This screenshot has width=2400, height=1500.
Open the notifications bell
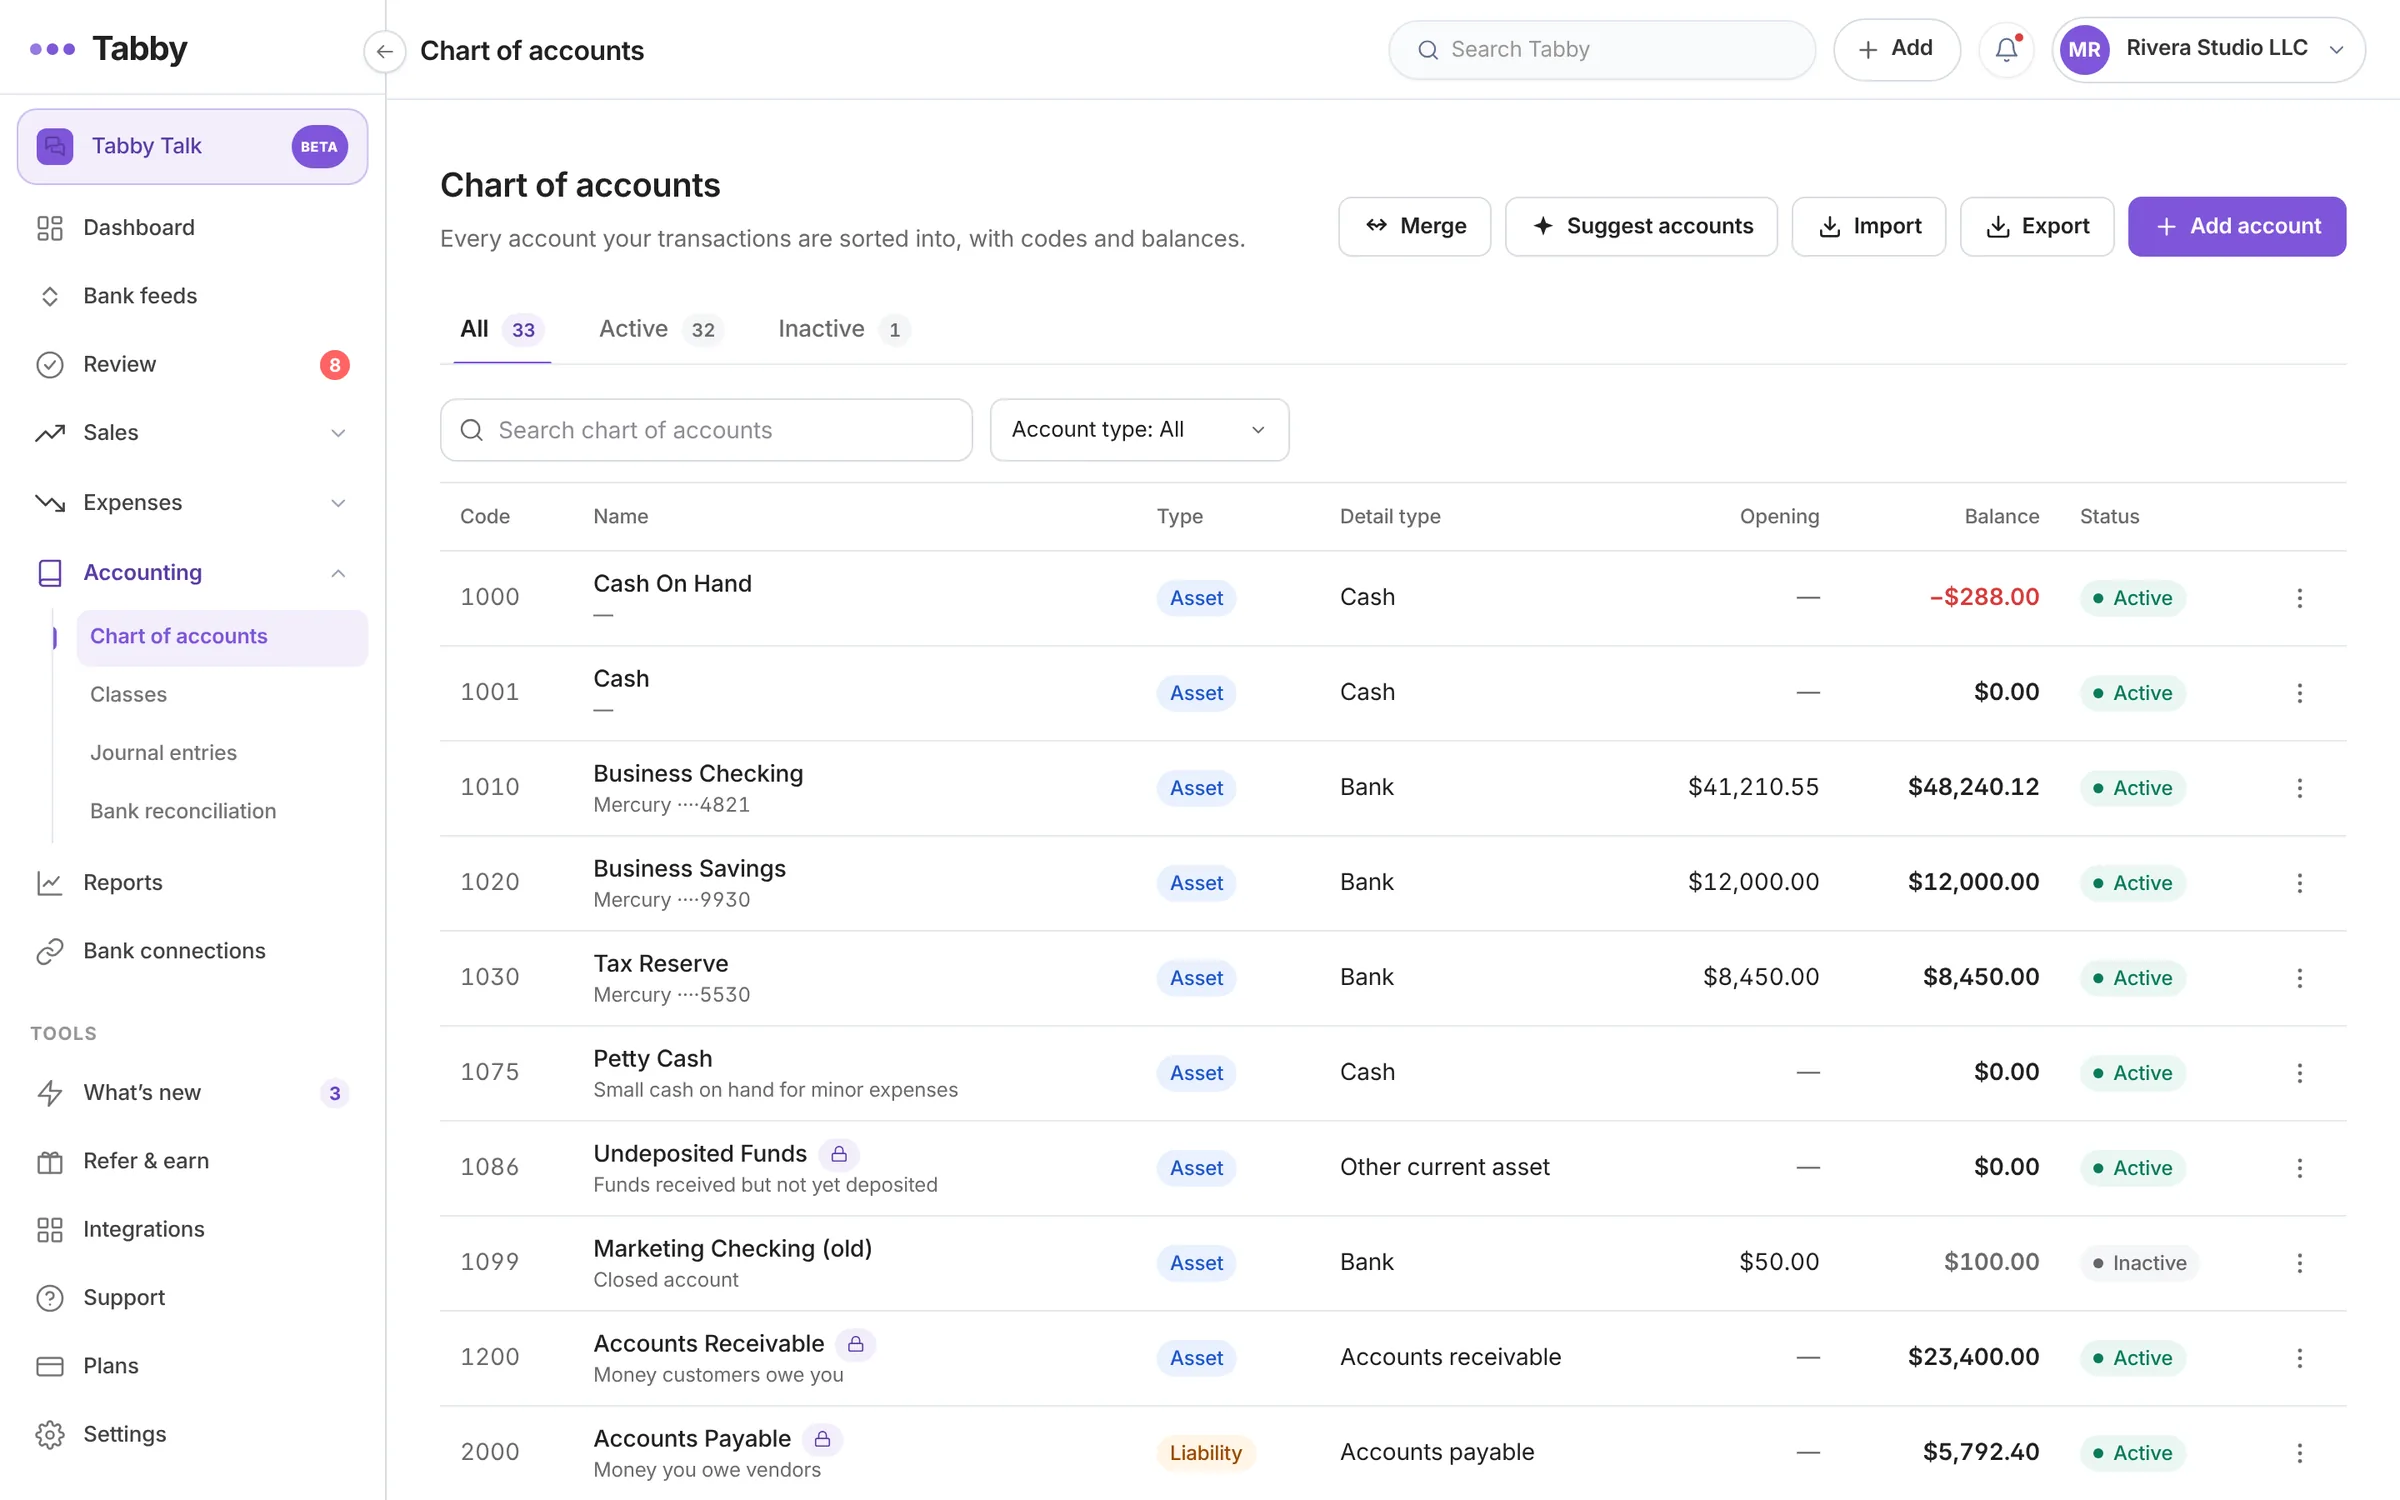[x=2006, y=49]
